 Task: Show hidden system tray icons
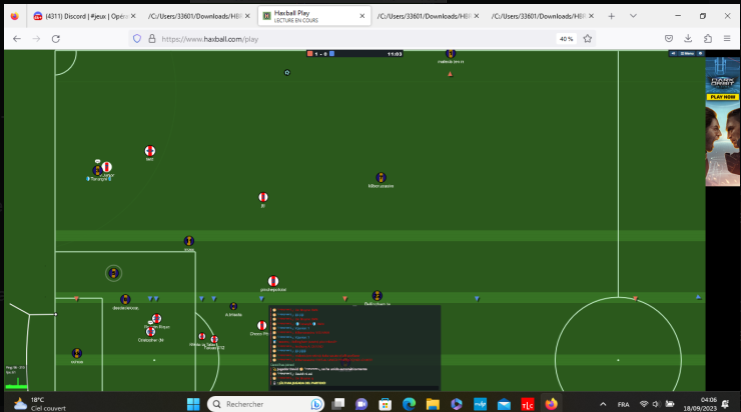coord(601,404)
